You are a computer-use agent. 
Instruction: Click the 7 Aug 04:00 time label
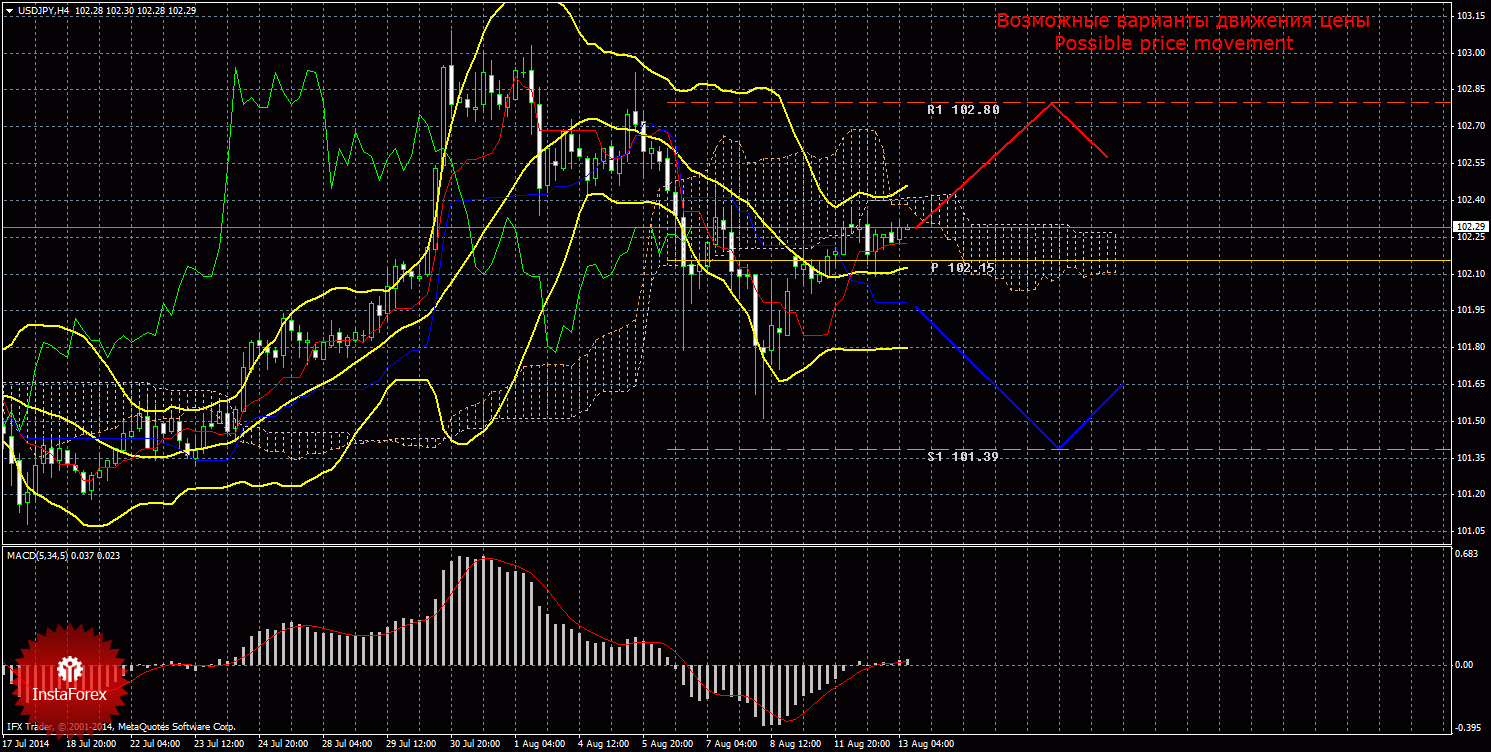[732, 745]
